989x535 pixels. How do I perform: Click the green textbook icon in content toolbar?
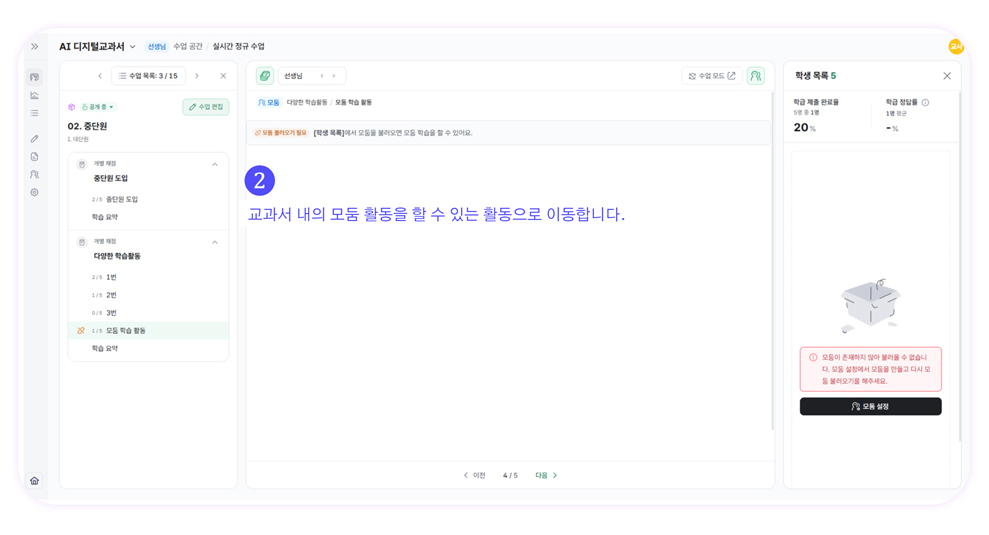click(x=265, y=76)
